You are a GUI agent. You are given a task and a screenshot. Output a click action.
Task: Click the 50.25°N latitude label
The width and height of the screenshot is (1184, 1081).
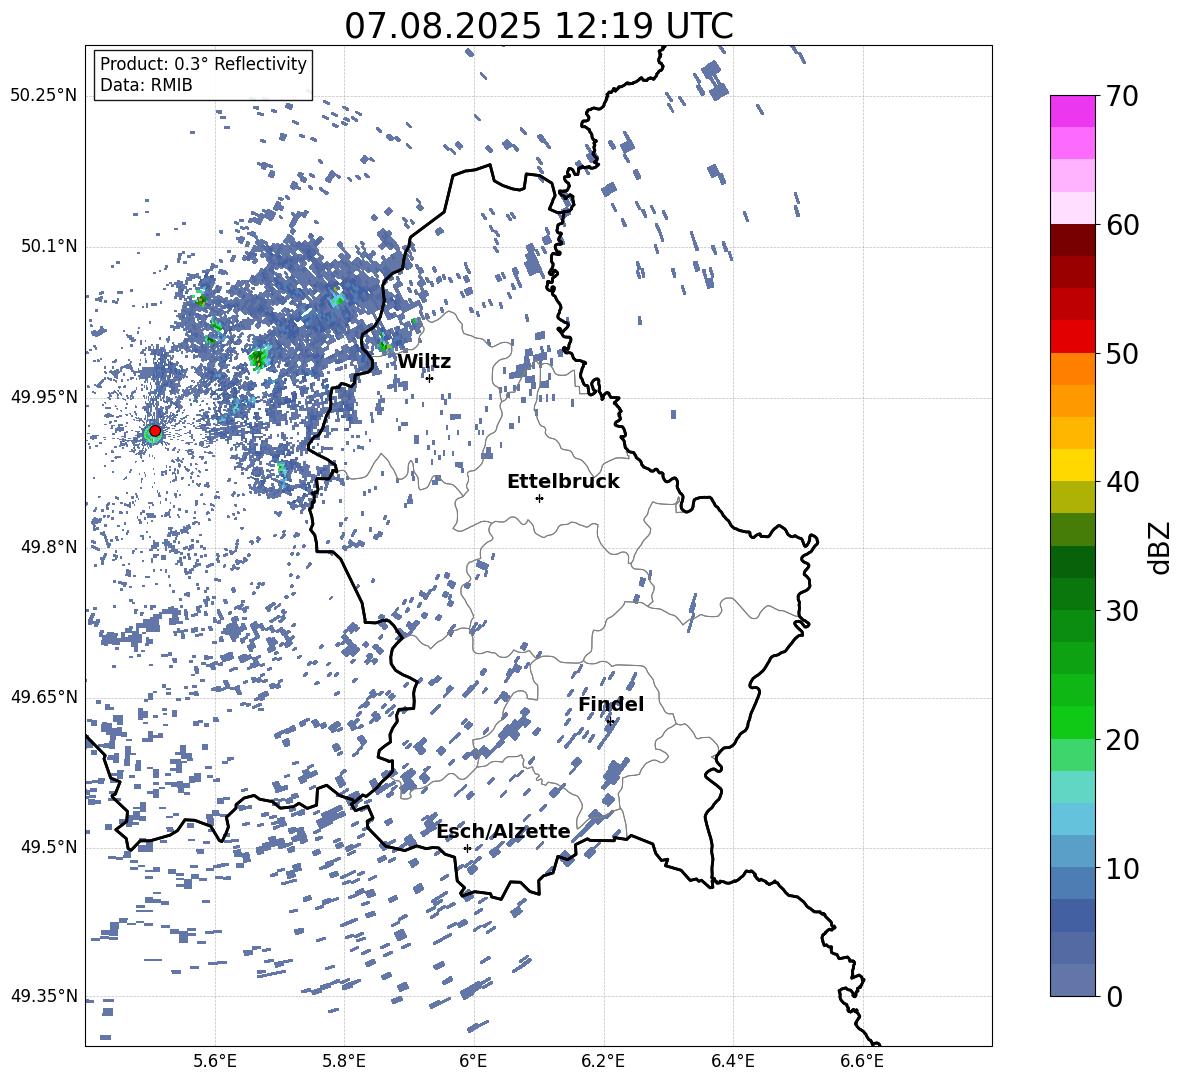tap(44, 96)
